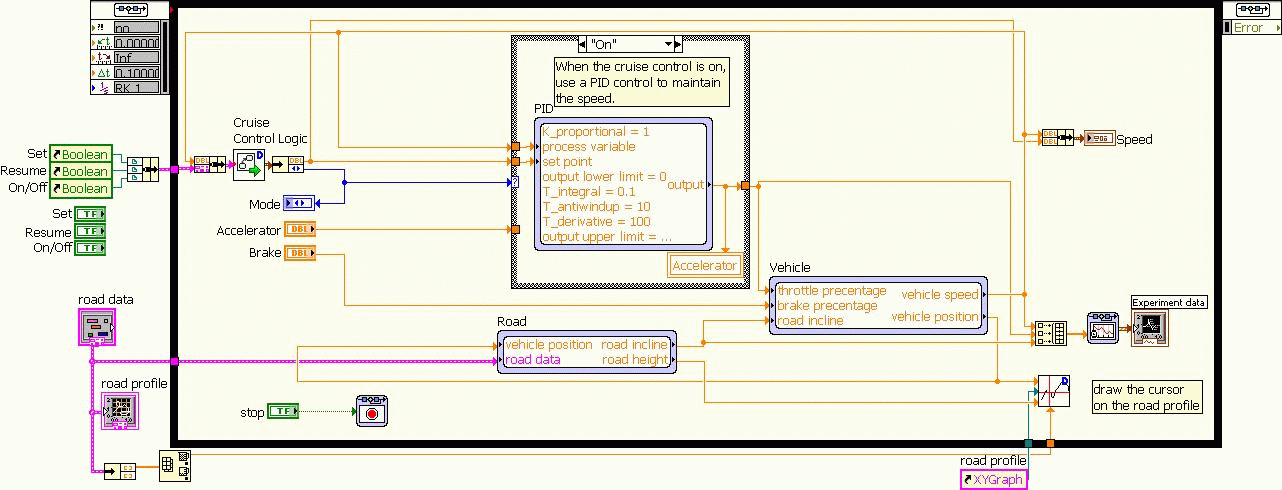Open the "On" case selector dropdown
The image size is (1282, 490).
point(629,45)
